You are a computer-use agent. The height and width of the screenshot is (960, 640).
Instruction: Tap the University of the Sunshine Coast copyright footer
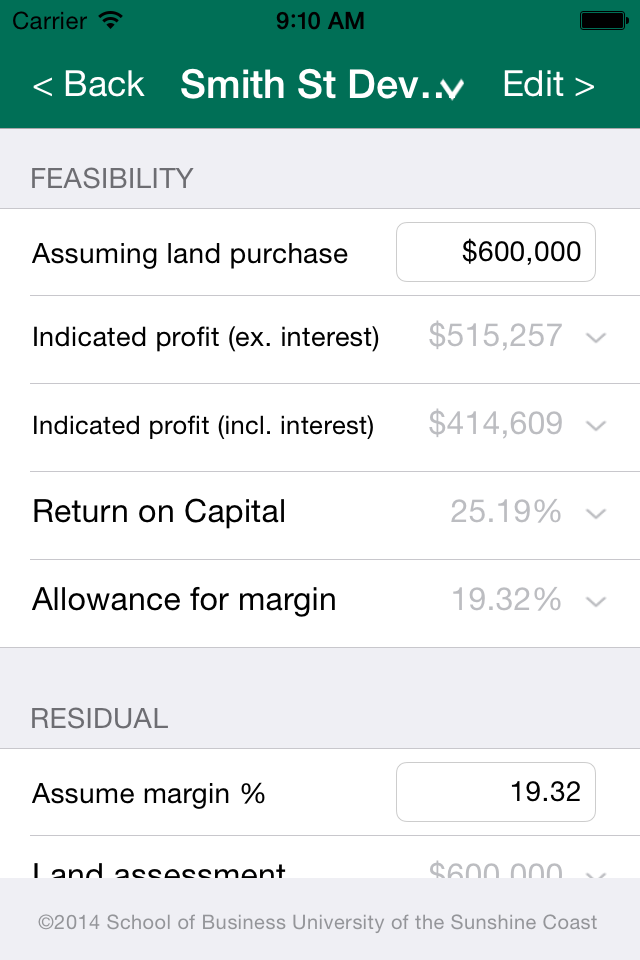click(317, 922)
